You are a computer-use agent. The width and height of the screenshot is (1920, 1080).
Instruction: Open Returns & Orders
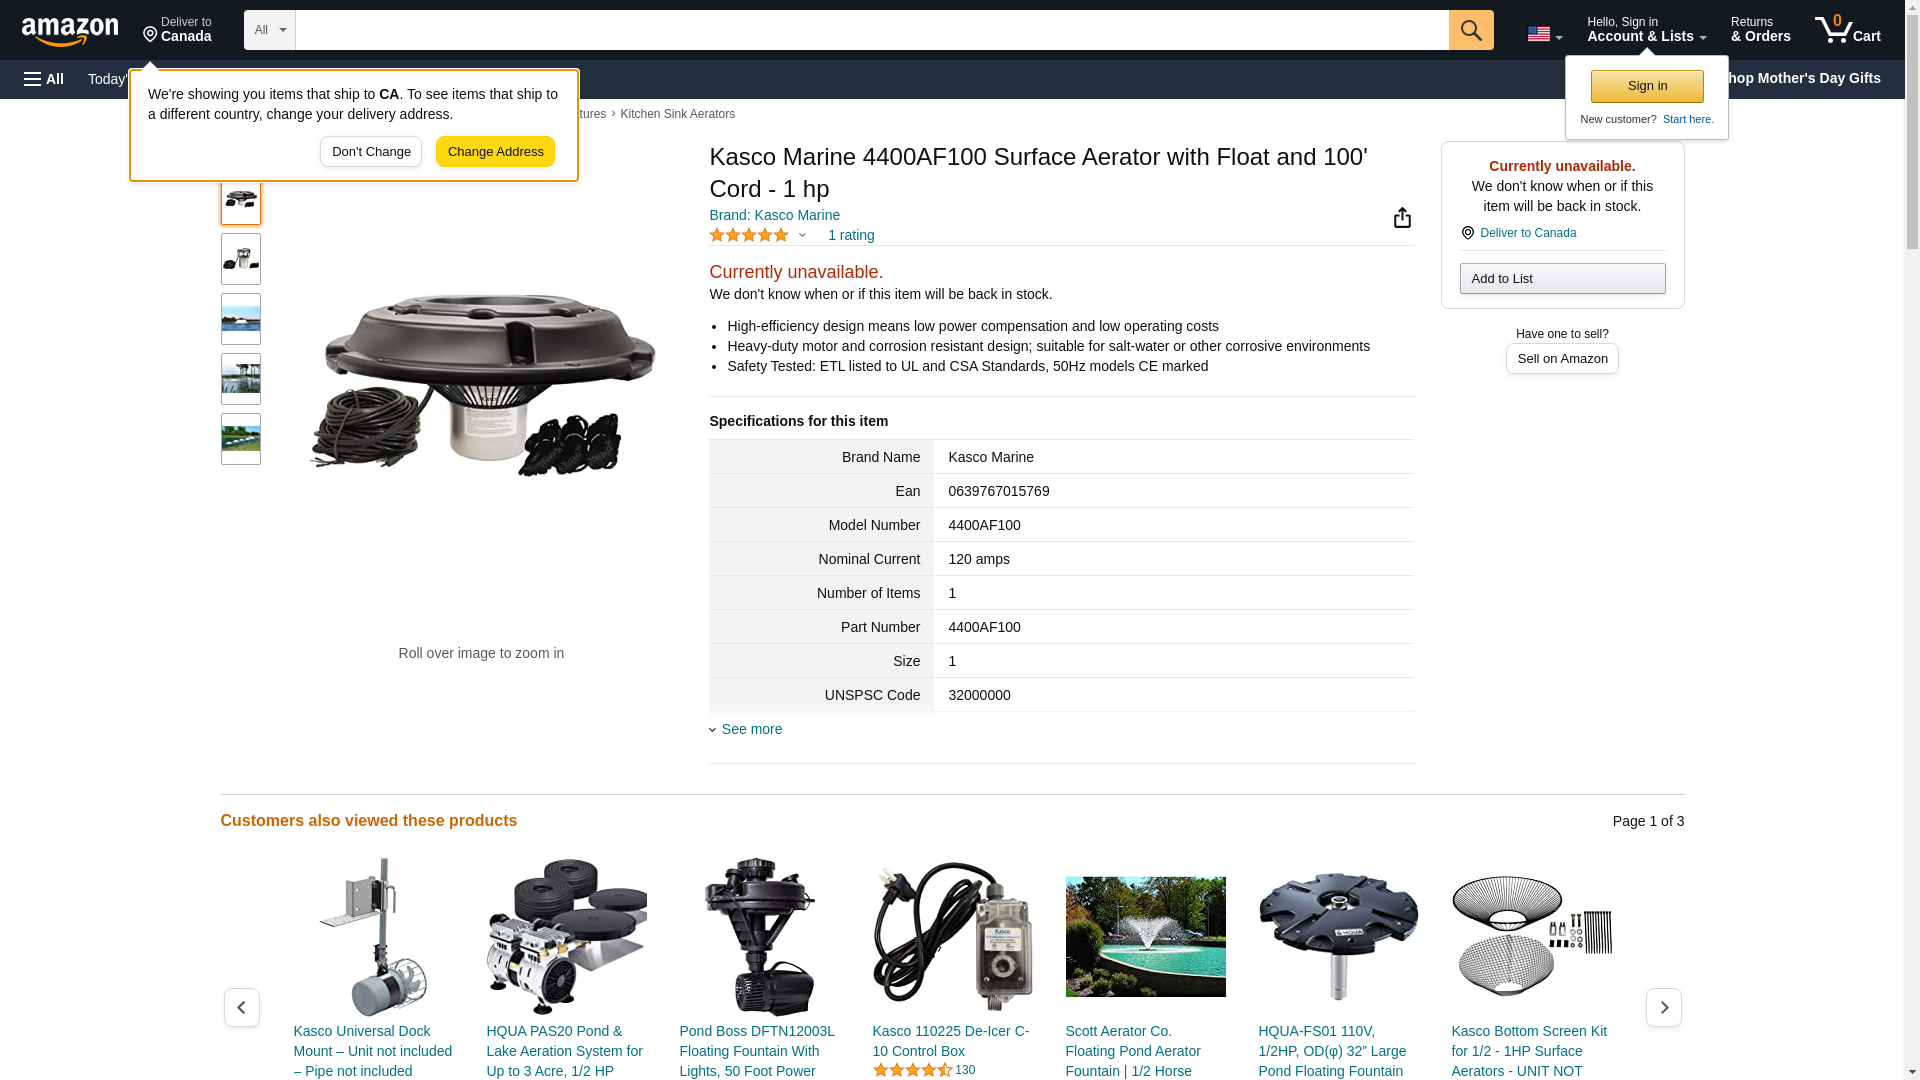click(1760, 30)
